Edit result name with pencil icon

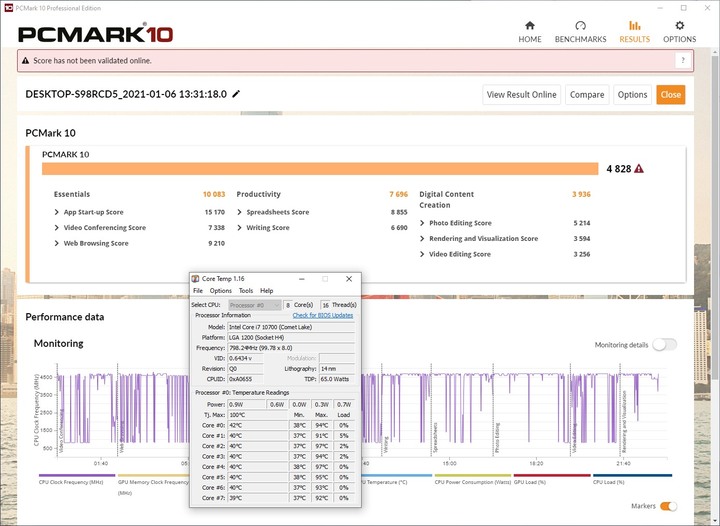tap(236, 94)
